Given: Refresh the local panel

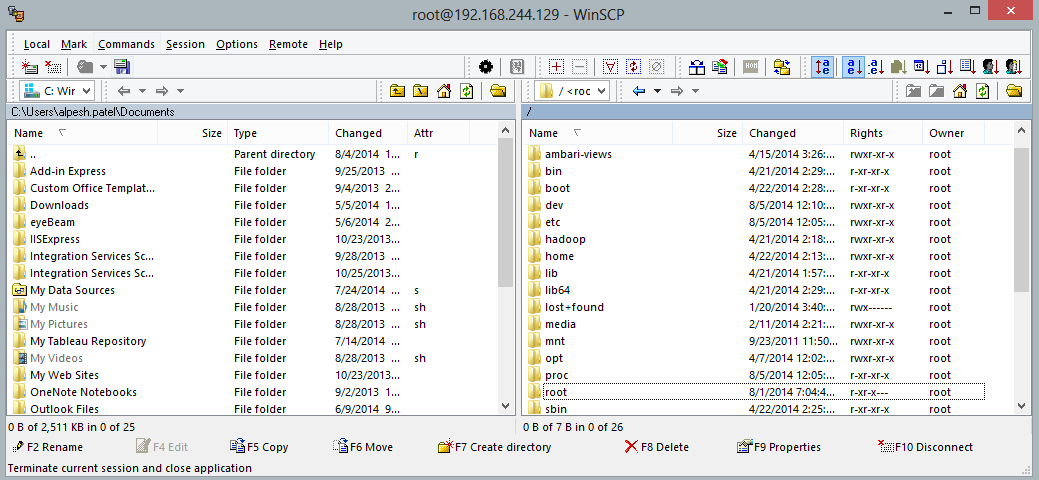Looking at the screenshot, I should [467, 91].
